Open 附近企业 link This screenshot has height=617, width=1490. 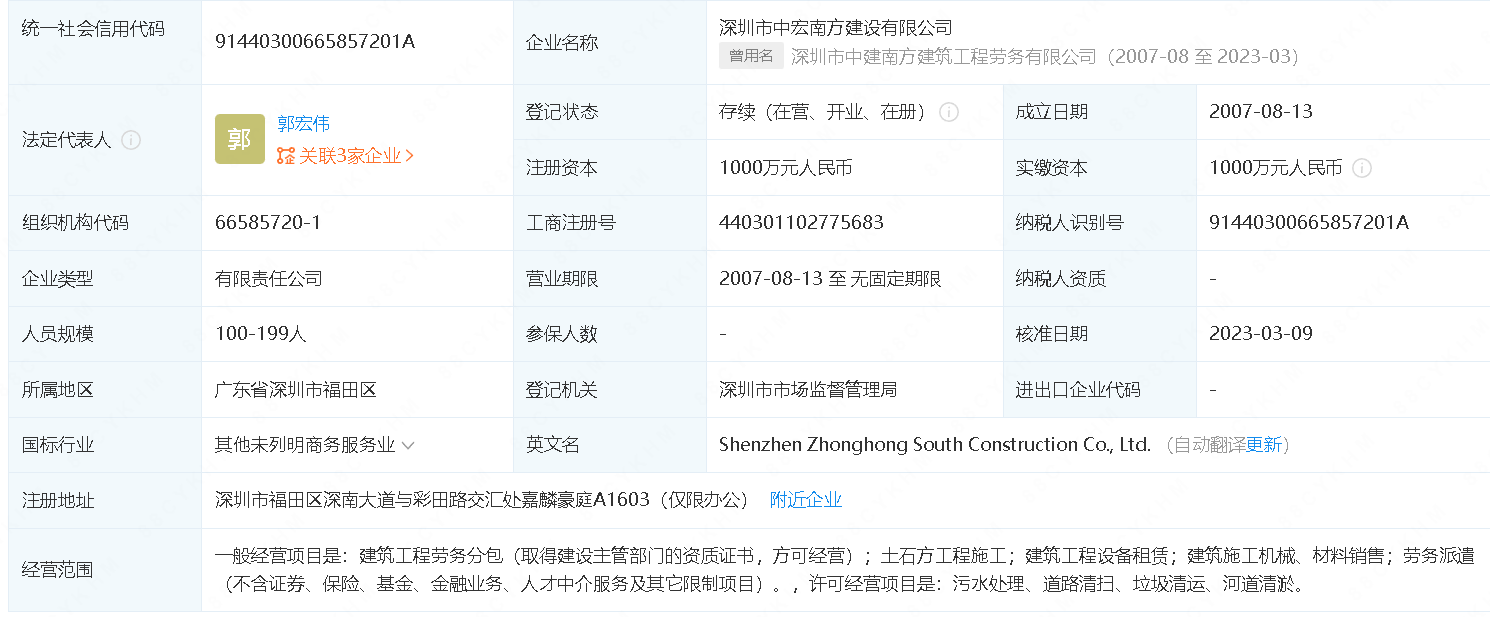(x=806, y=500)
